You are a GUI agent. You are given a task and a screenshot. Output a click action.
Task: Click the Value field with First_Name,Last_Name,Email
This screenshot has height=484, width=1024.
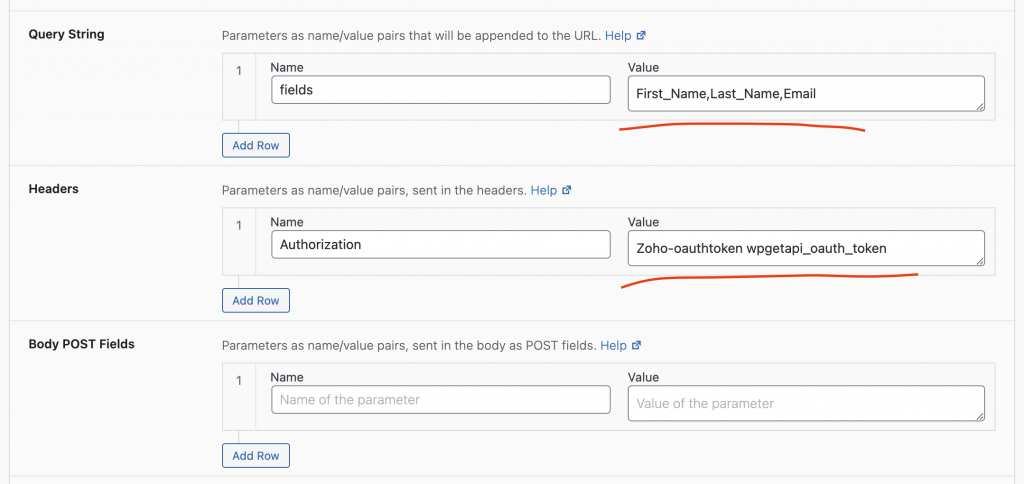click(x=804, y=94)
